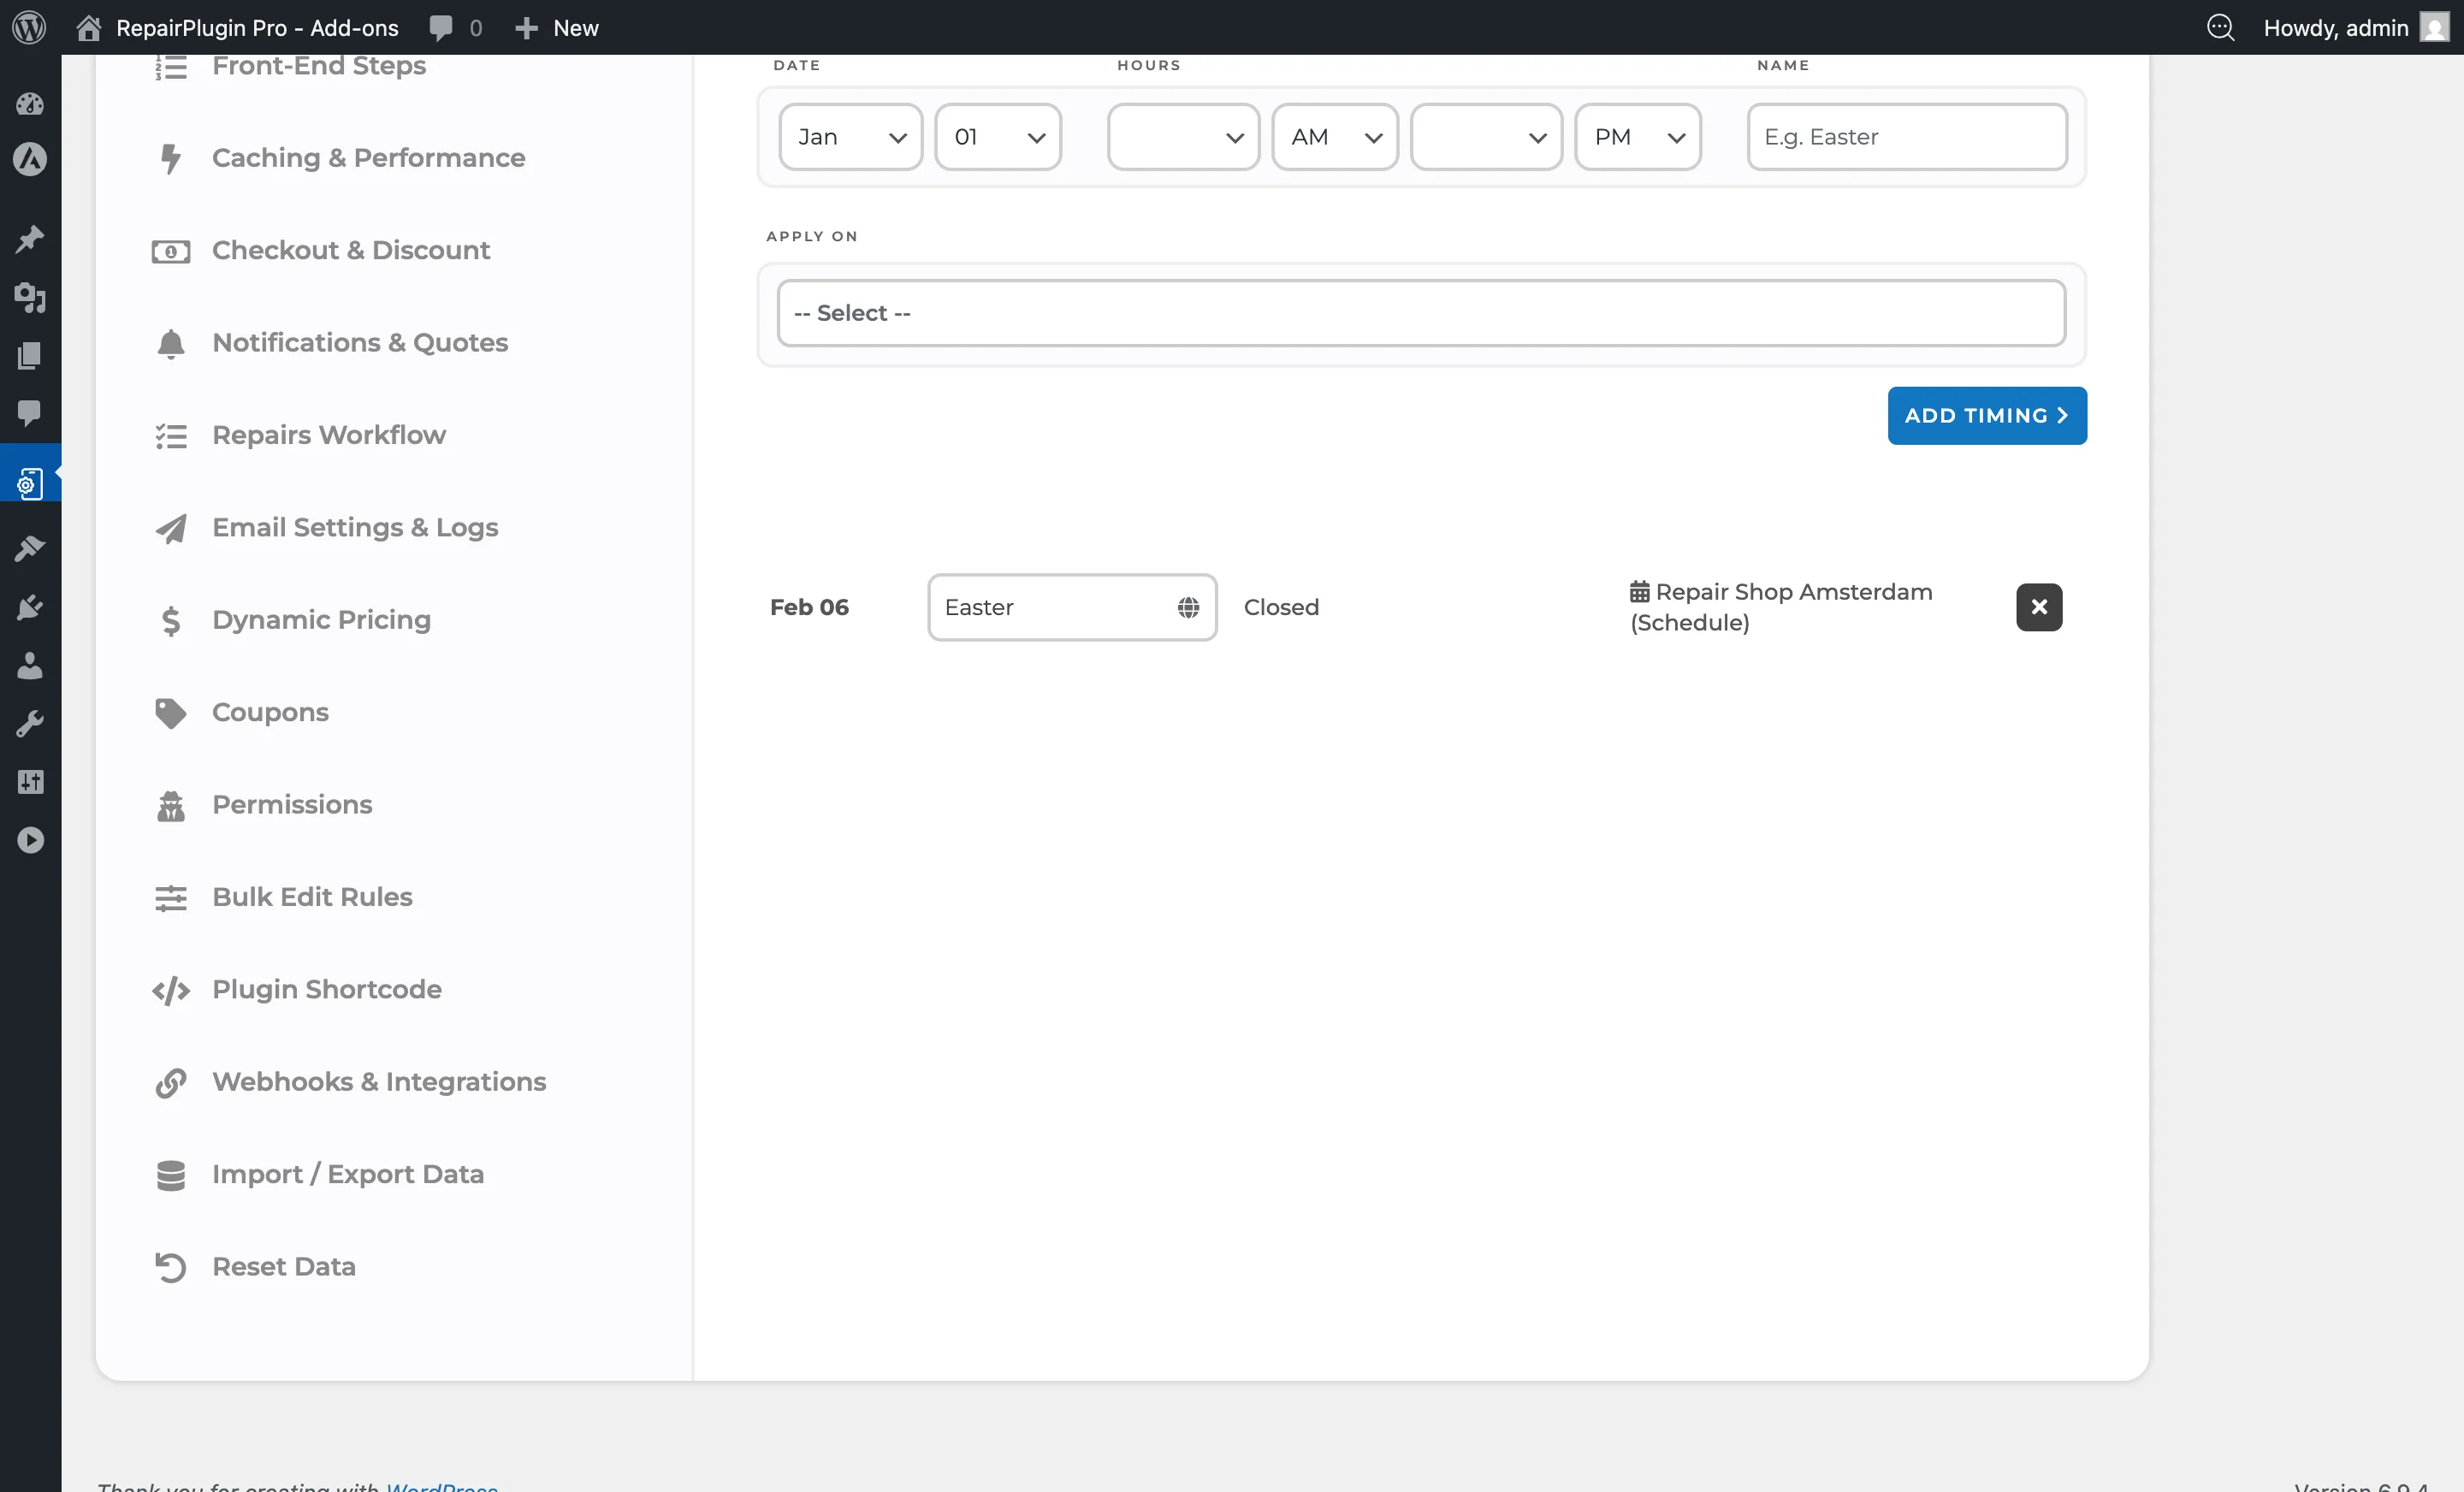
Task: Open the Dashboard palette icon in admin sidebar
Action: coord(30,104)
